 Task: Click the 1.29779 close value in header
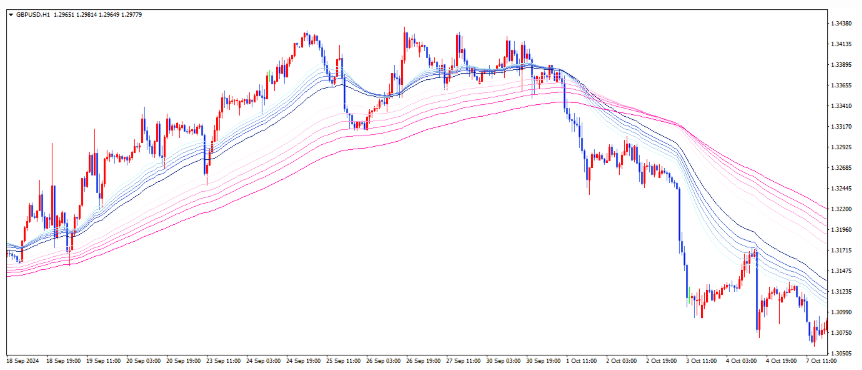pos(133,15)
